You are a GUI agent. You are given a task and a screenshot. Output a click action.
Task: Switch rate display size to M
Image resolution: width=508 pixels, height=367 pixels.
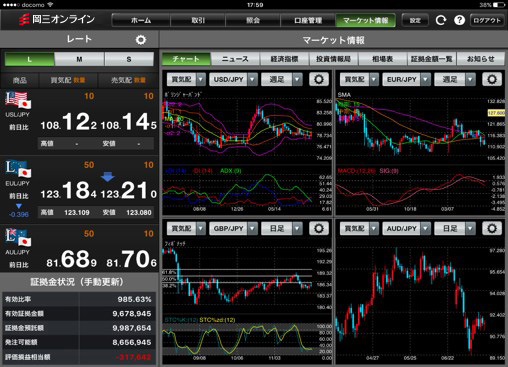pyautogui.click(x=79, y=59)
